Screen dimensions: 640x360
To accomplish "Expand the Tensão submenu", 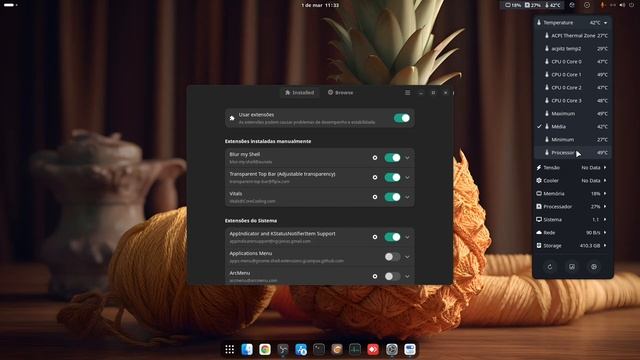I will coord(572,167).
